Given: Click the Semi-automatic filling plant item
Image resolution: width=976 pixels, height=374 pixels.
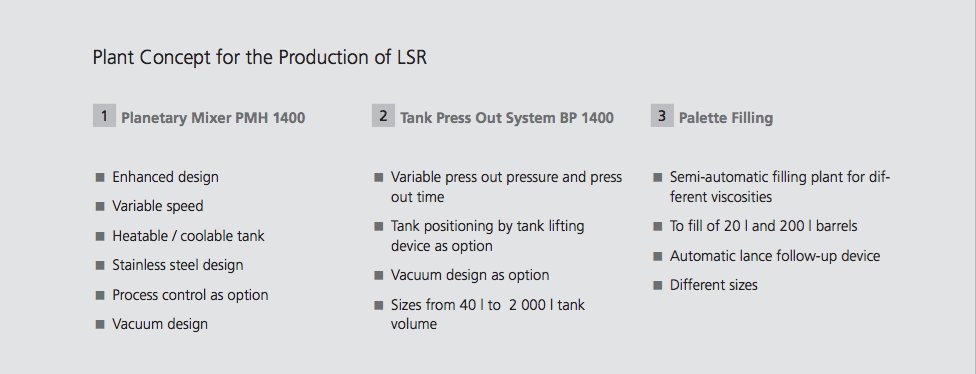Looking at the screenshot, I should pos(780,187).
